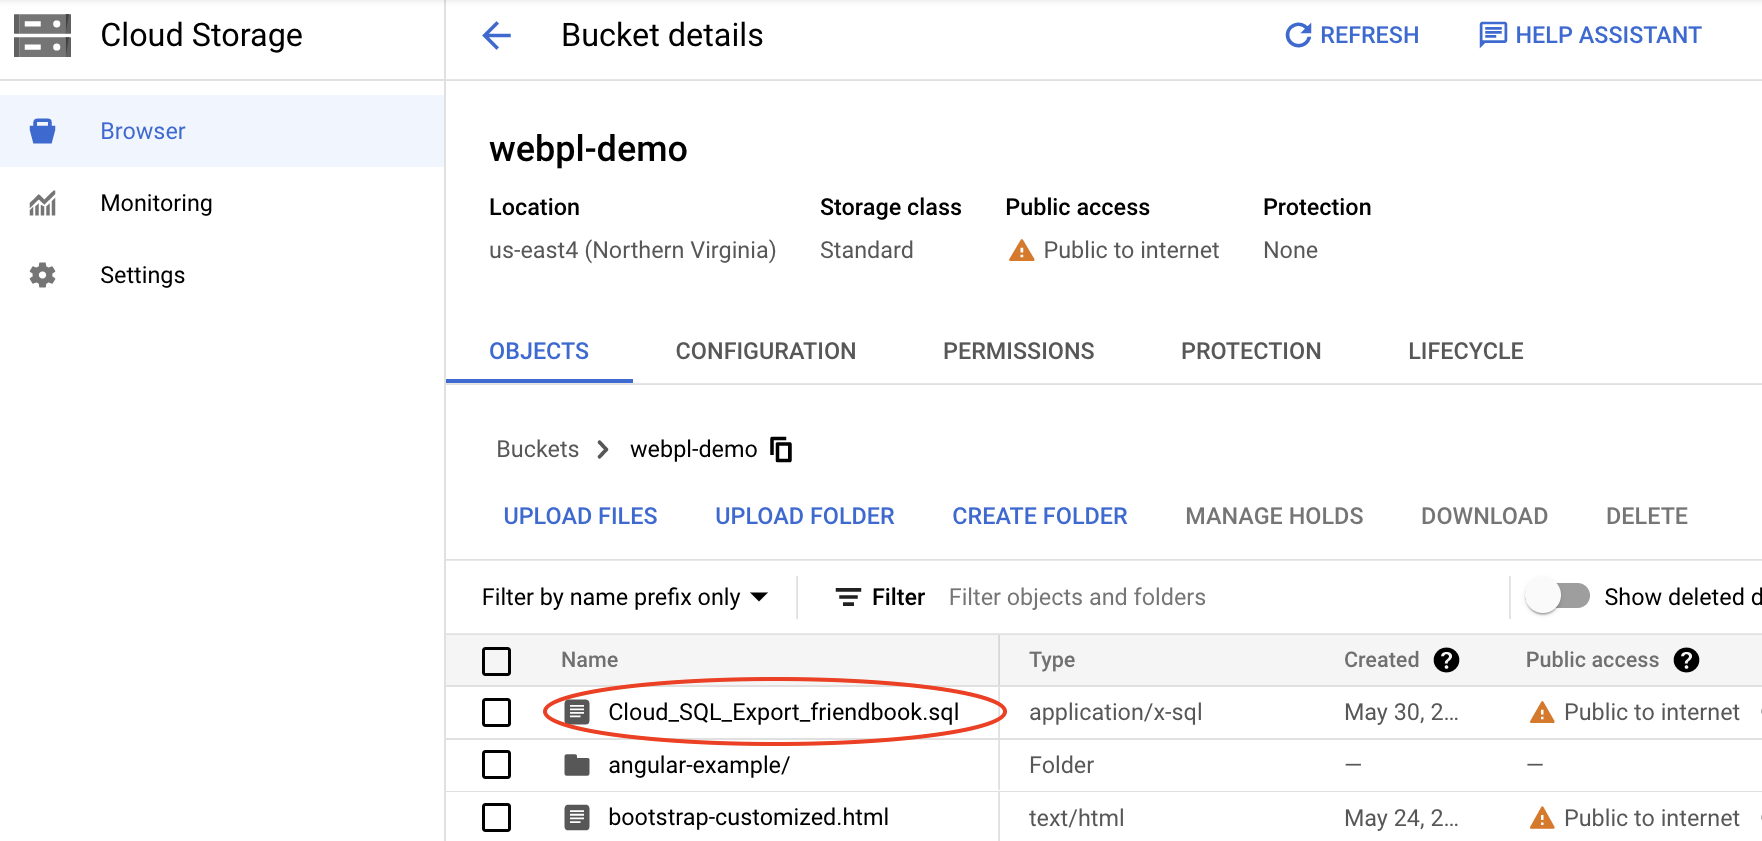Click the Cloud Storage product icon
This screenshot has width=1762, height=841.
click(x=42, y=36)
